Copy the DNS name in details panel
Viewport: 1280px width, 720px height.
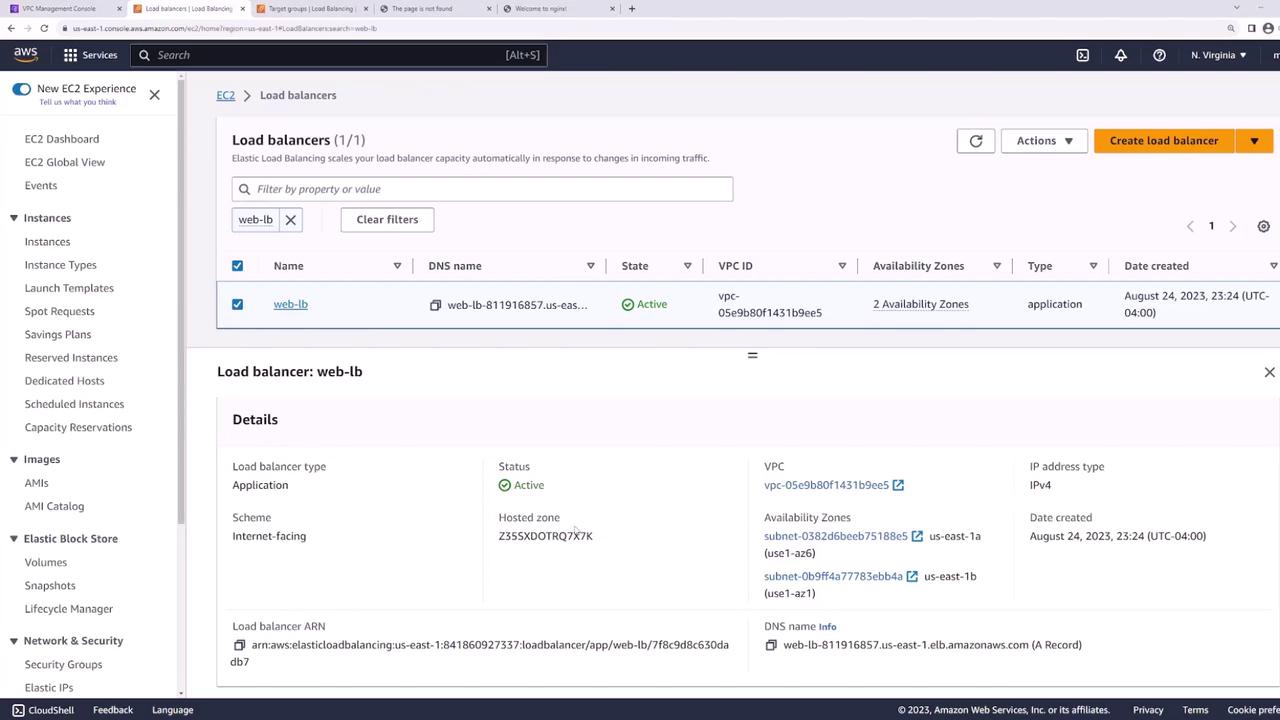771,646
